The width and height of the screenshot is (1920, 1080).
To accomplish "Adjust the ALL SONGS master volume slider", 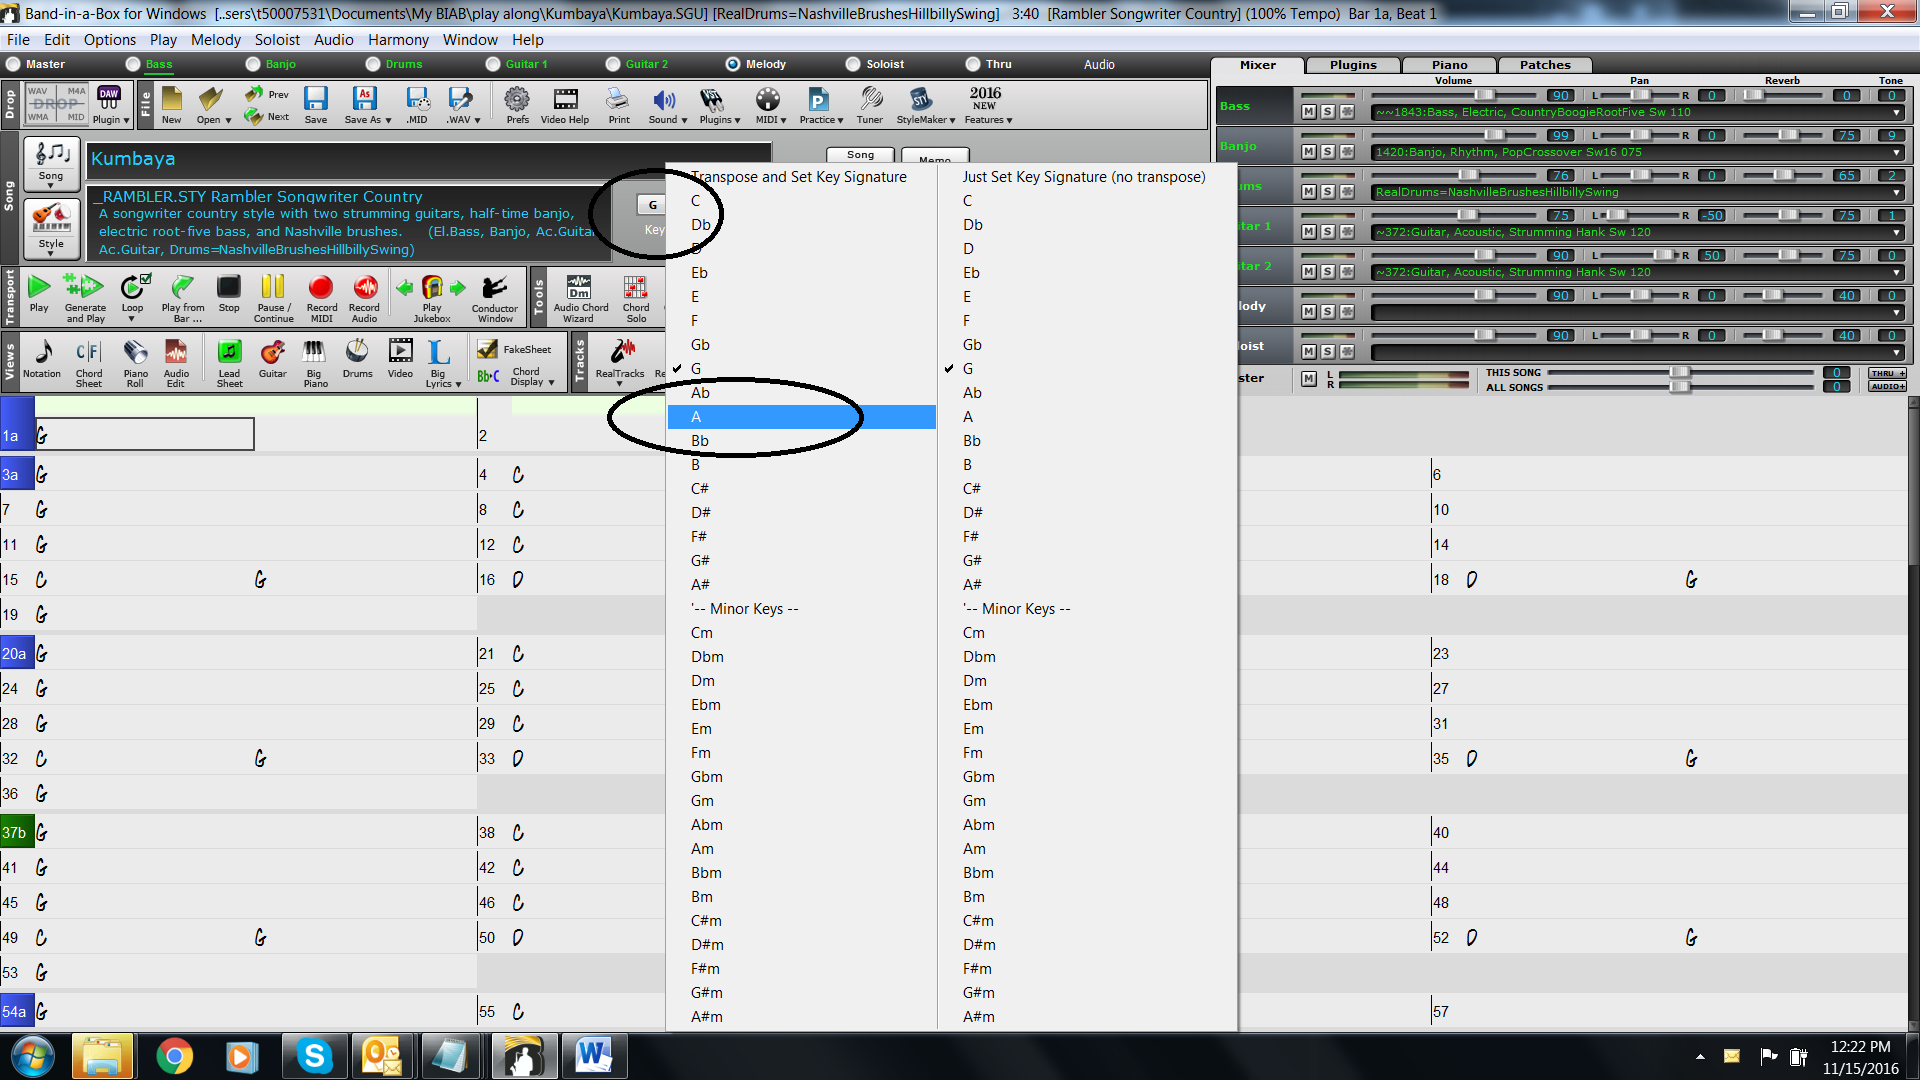I will click(x=1679, y=387).
